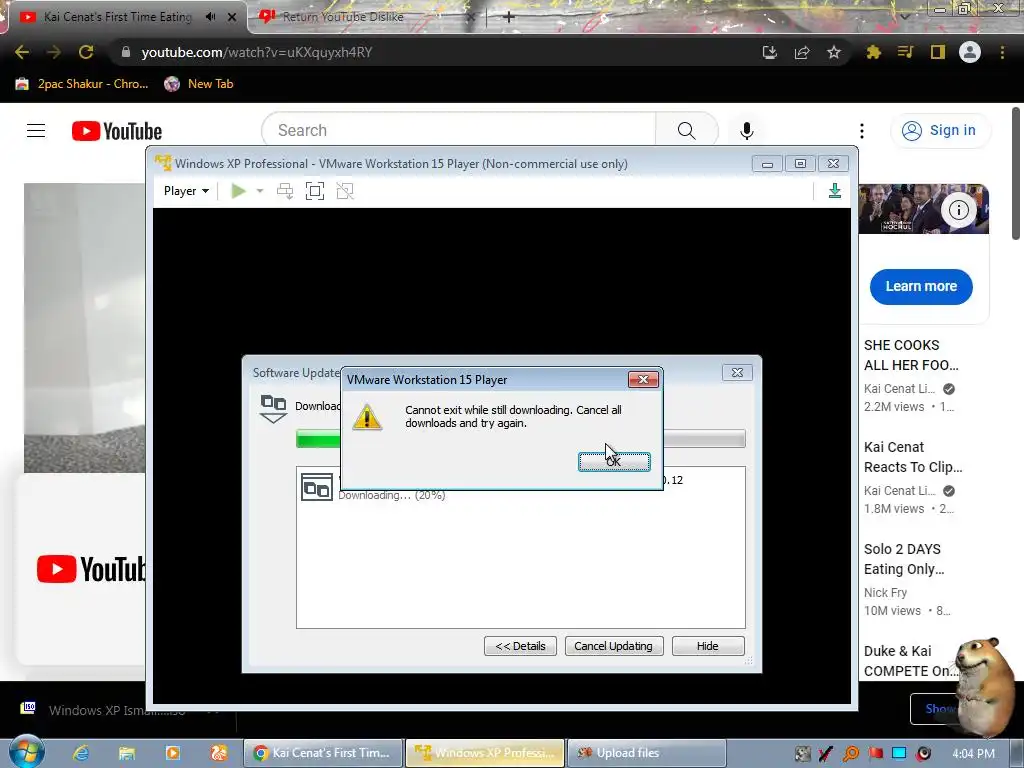
Task: Open Internet Explorer from taskbar
Action: (80, 753)
